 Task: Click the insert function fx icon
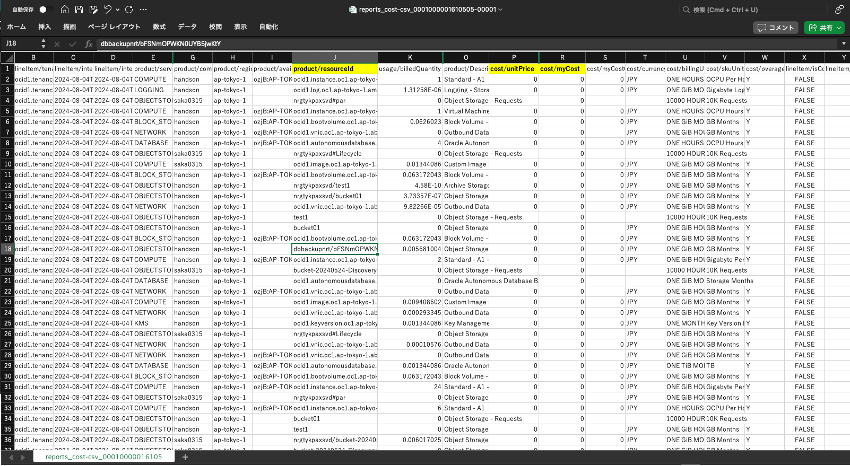(x=89, y=44)
